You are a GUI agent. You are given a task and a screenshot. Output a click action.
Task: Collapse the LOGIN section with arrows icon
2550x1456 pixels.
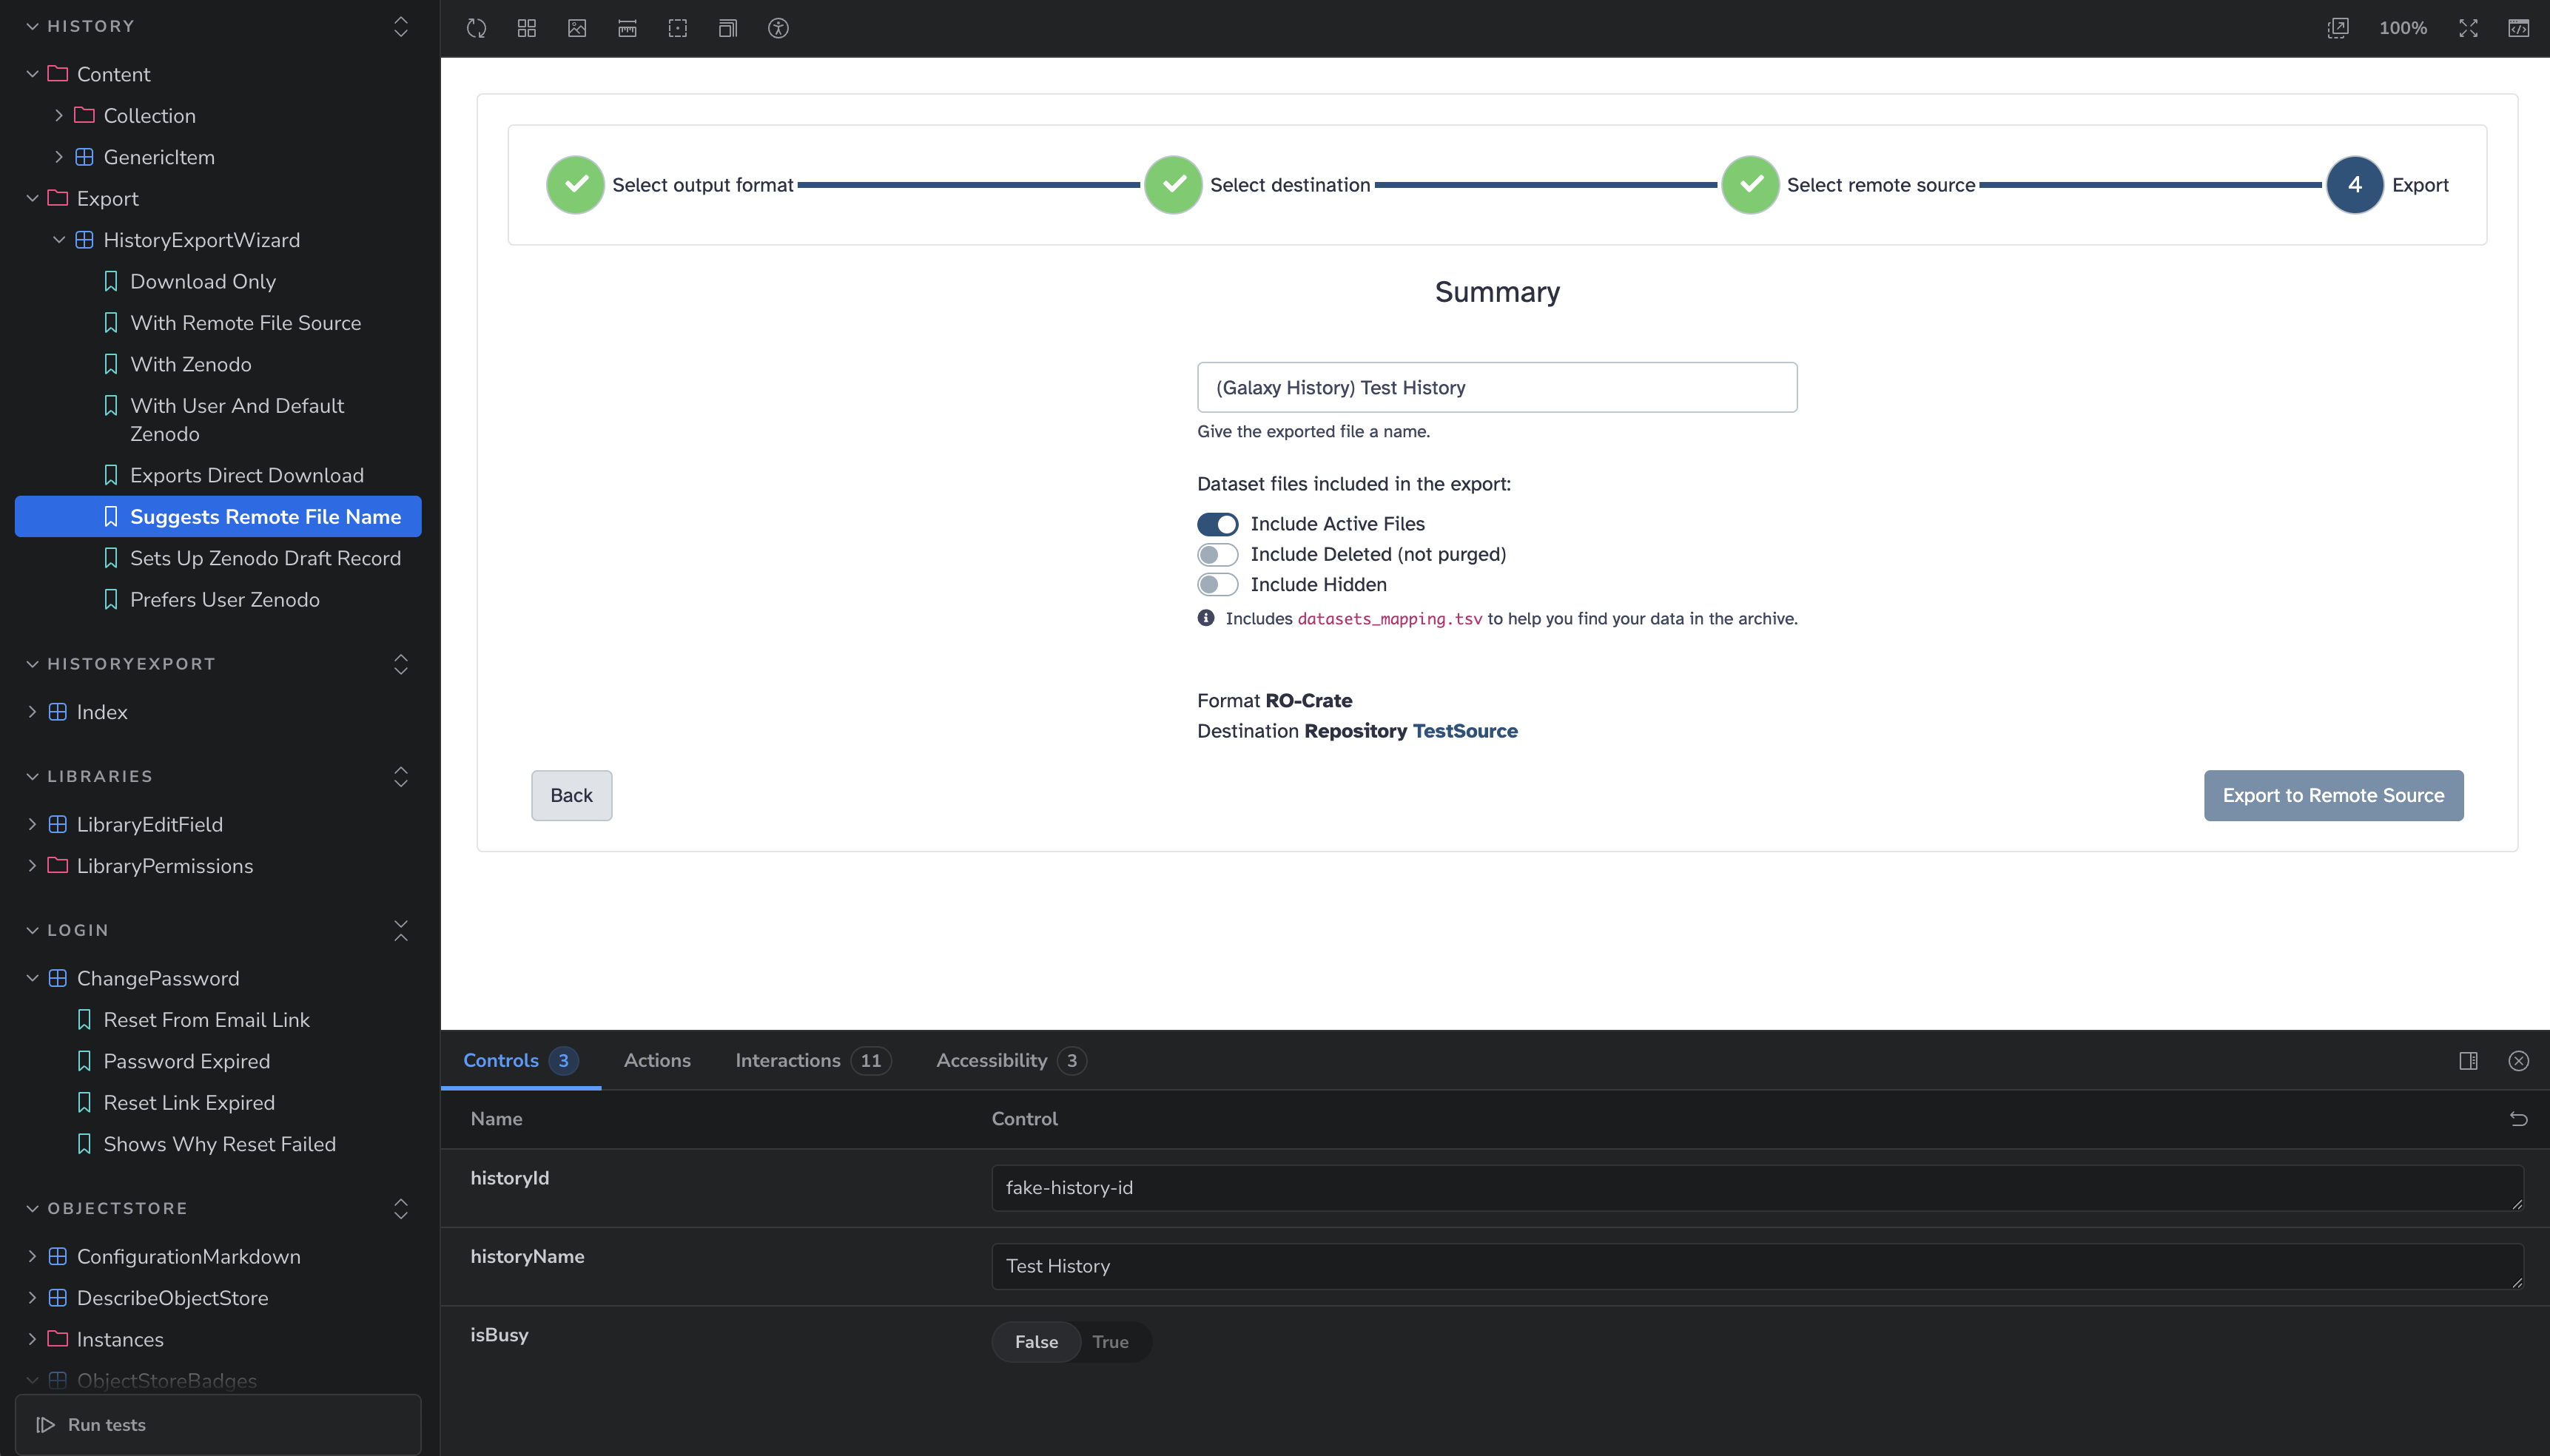tap(401, 930)
